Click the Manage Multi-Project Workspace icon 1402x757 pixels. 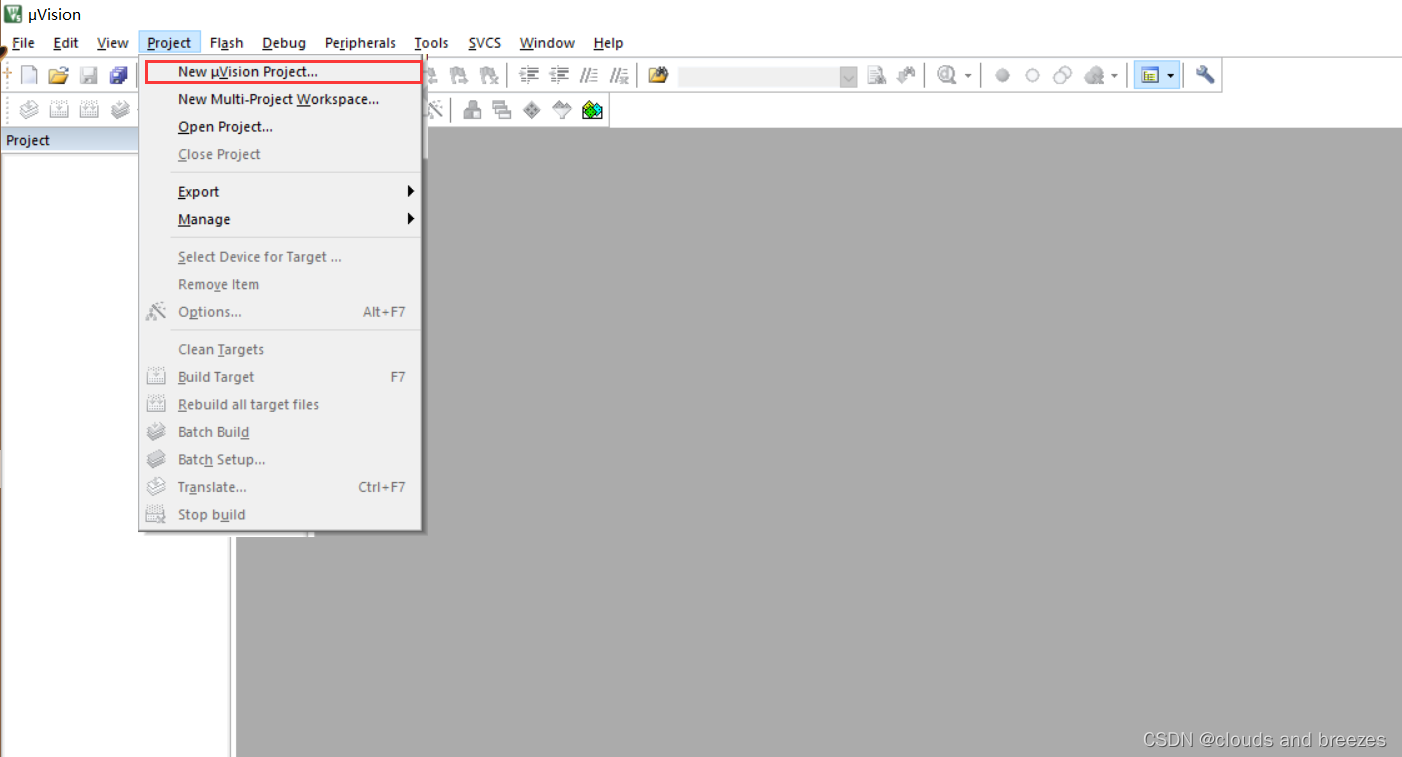point(501,110)
